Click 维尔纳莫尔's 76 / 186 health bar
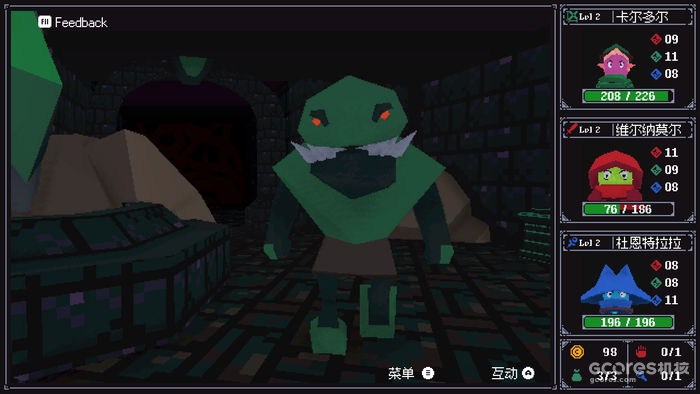 coord(628,209)
